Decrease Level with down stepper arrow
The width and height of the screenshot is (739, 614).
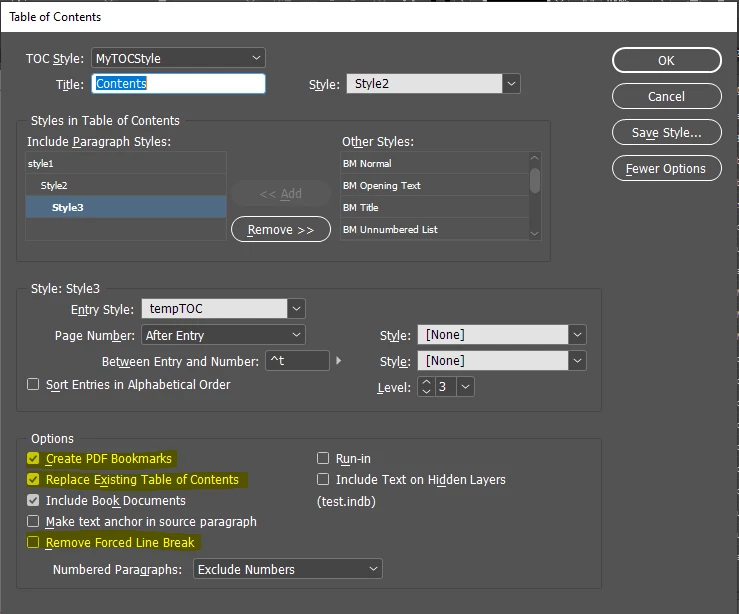click(x=426, y=392)
